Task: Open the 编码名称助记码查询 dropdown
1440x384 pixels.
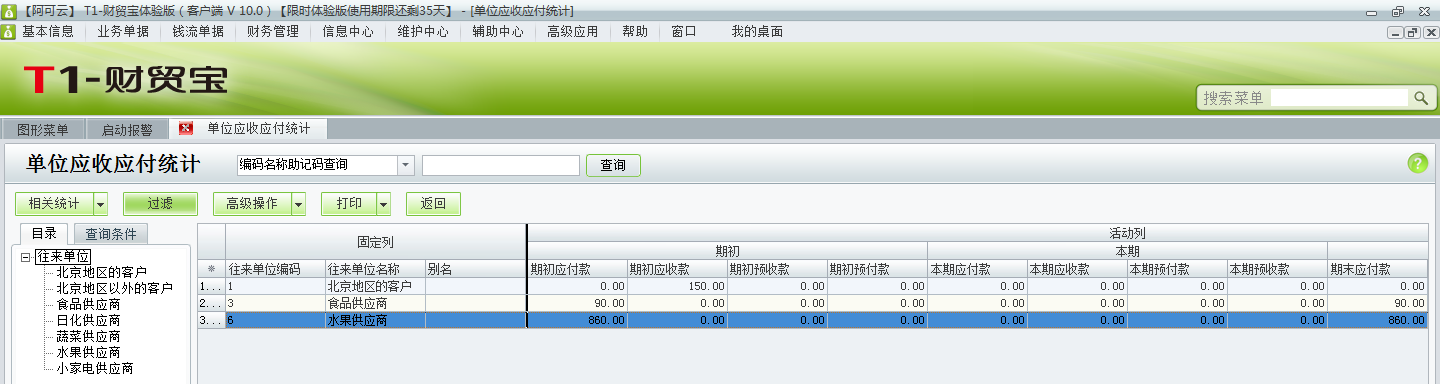Action: (x=406, y=165)
